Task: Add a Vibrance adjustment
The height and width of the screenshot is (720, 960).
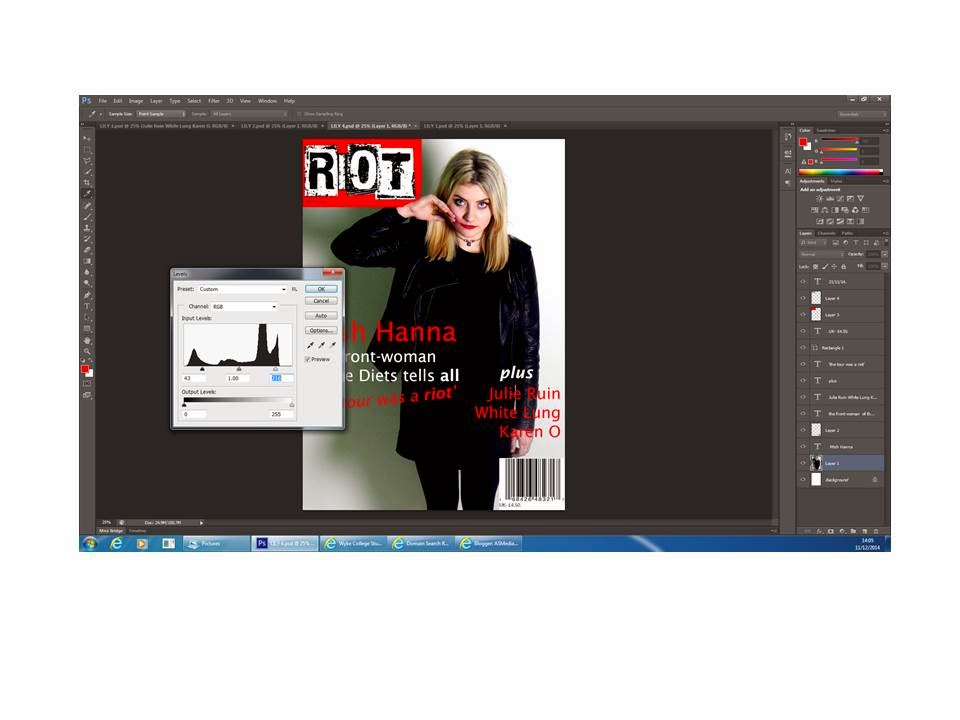Action: click(860, 198)
